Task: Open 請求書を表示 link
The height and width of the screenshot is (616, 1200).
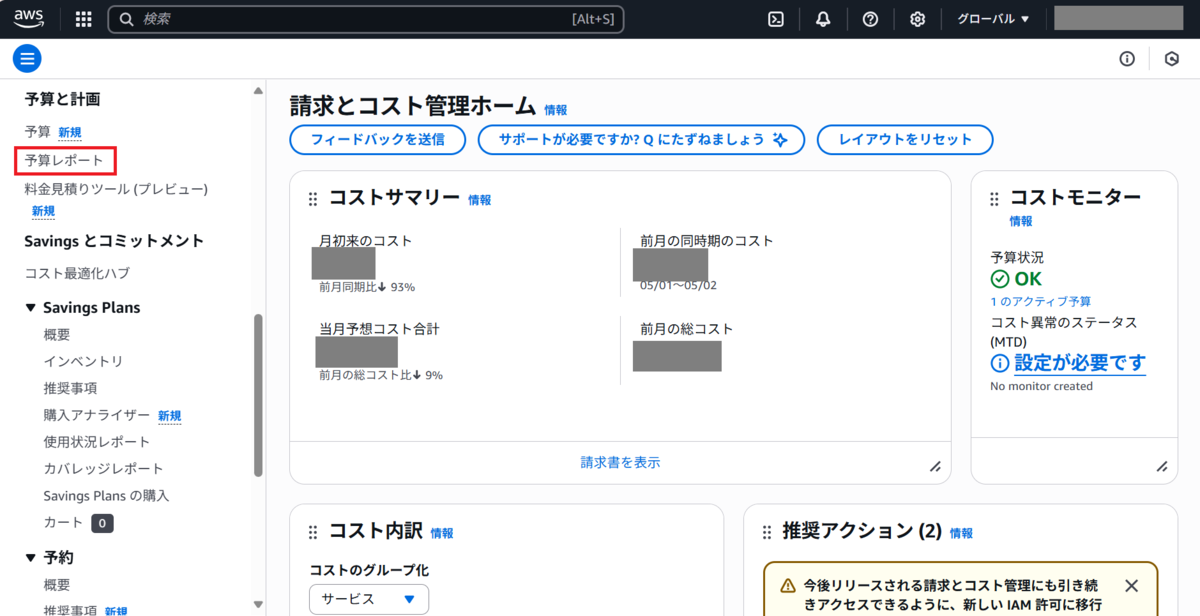Action: point(620,463)
